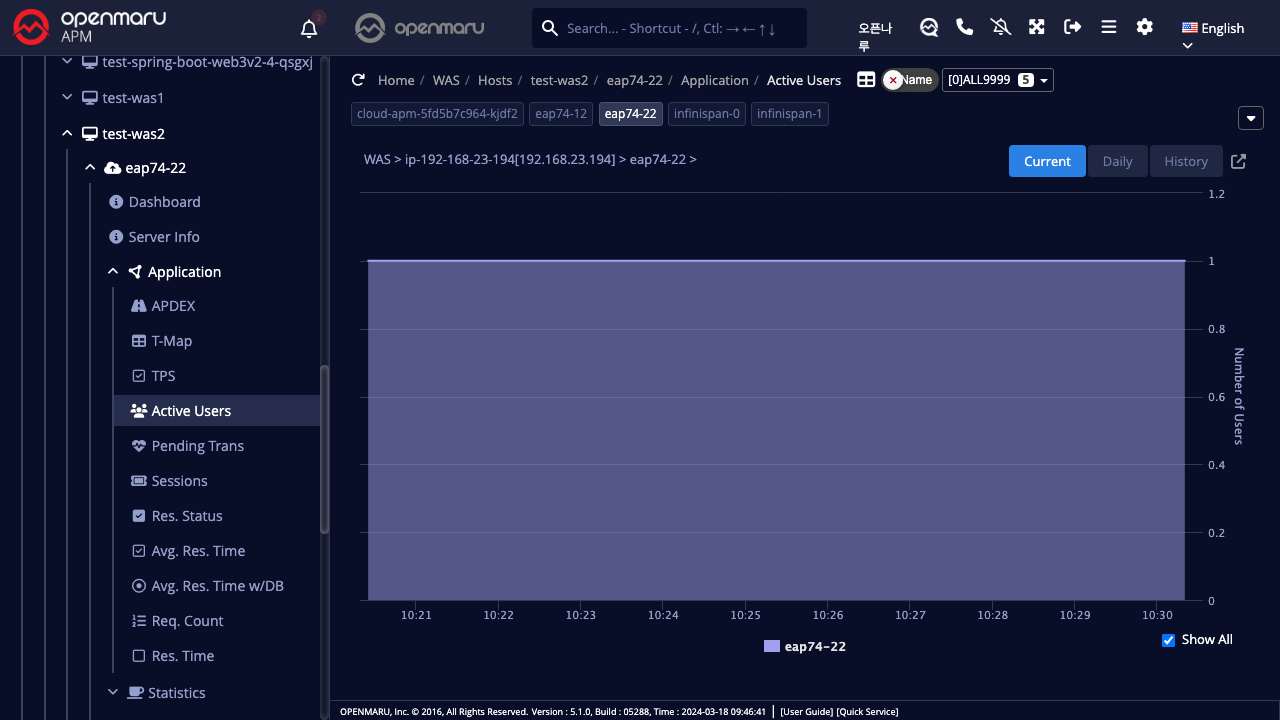Image resolution: width=1280 pixels, height=720 pixels.
Task: Toggle the Name switch
Action: pos(909,80)
